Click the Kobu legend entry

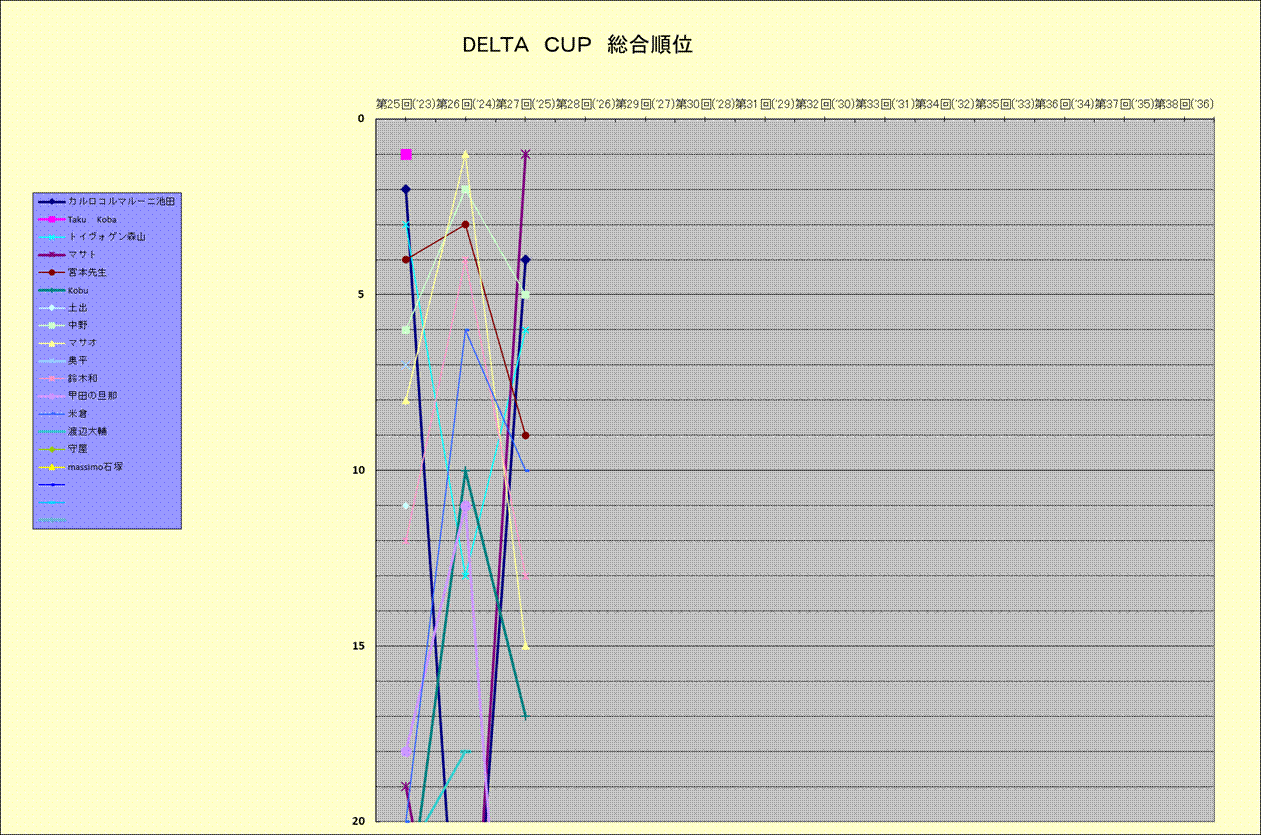[x=78, y=290]
